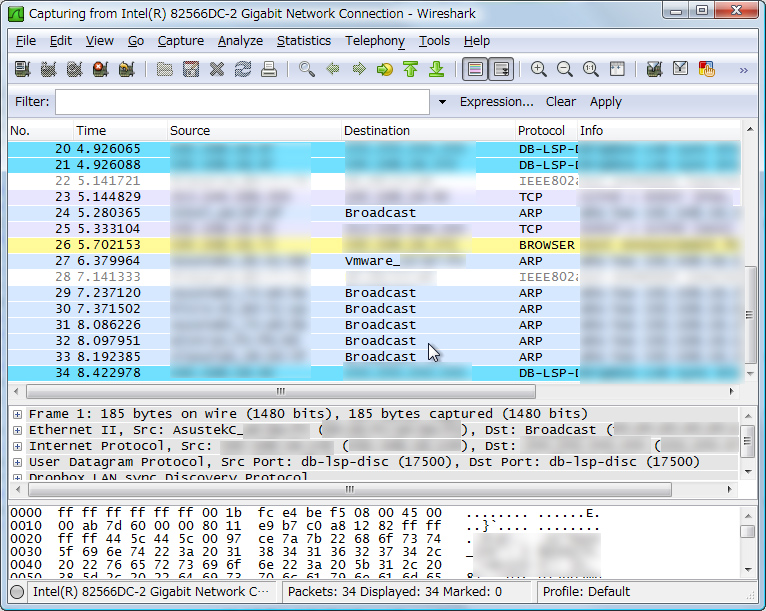766x611 pixels.
Task: Select packet 34 at time 8.422978
Action: click(x=374, y=373)
